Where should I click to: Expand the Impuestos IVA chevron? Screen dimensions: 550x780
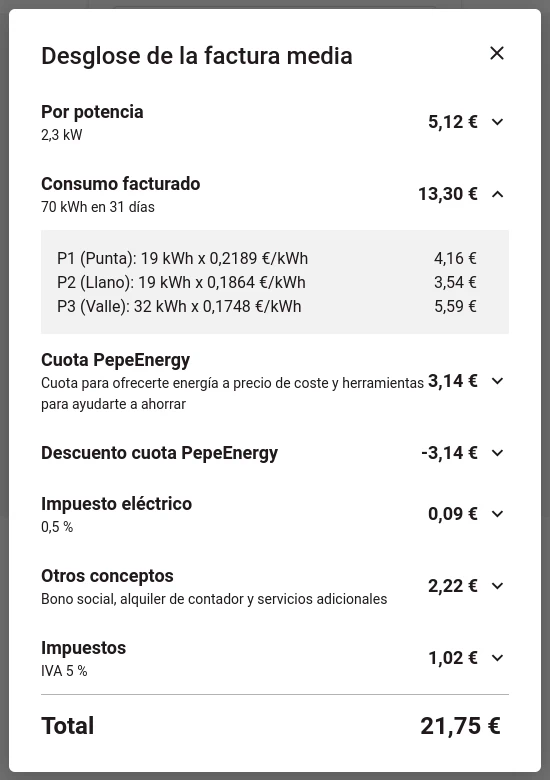click(497, 658)
